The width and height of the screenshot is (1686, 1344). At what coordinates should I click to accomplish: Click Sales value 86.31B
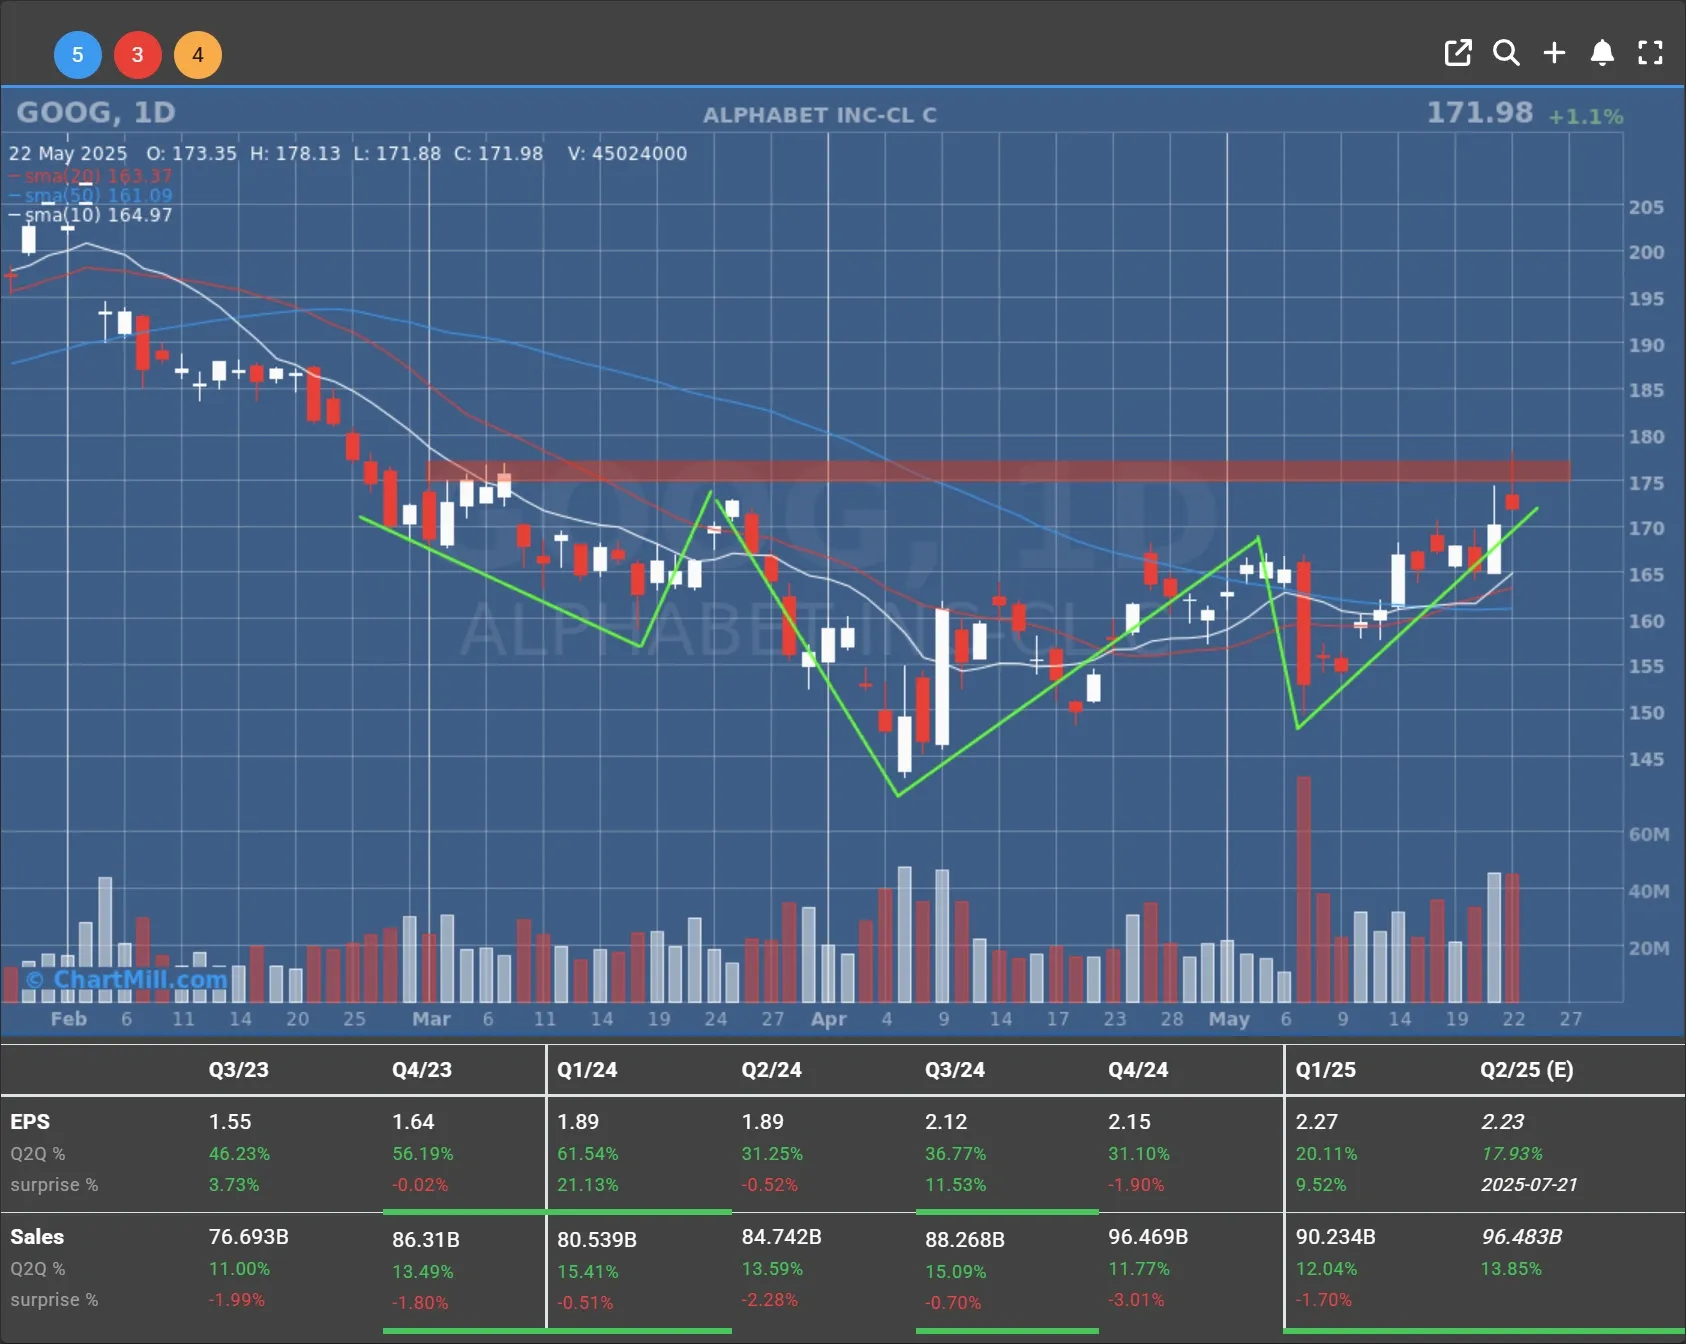(426, 1240)
